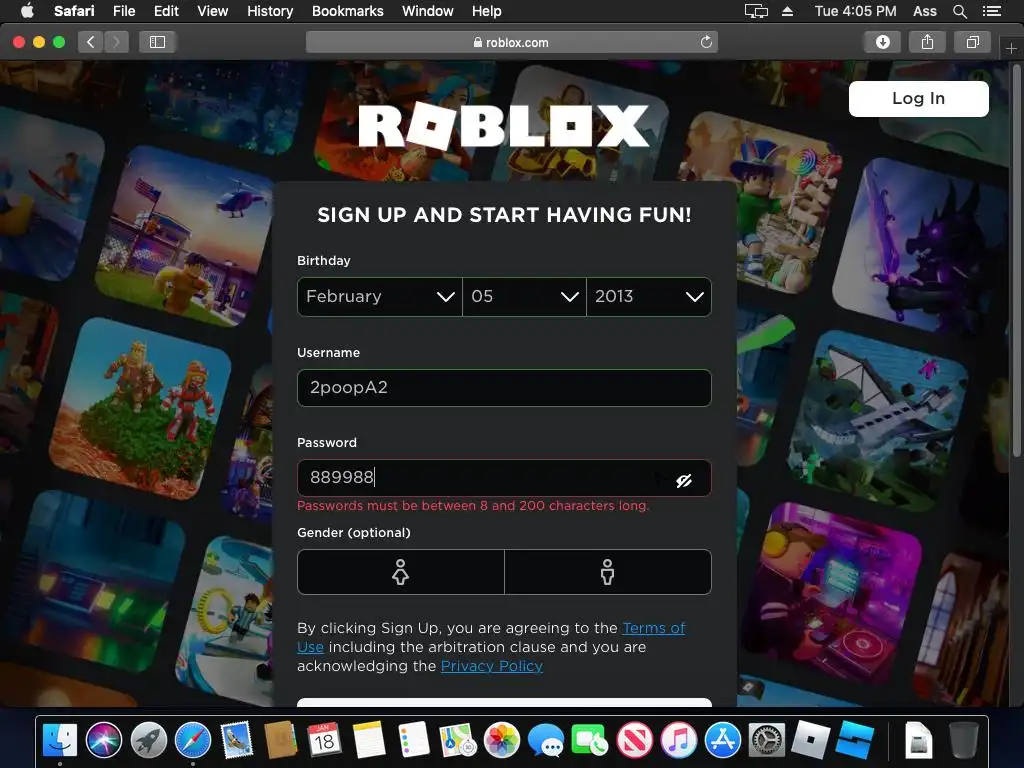
Task: Toggle password visibility eye icon
Action: click(684, 481)
